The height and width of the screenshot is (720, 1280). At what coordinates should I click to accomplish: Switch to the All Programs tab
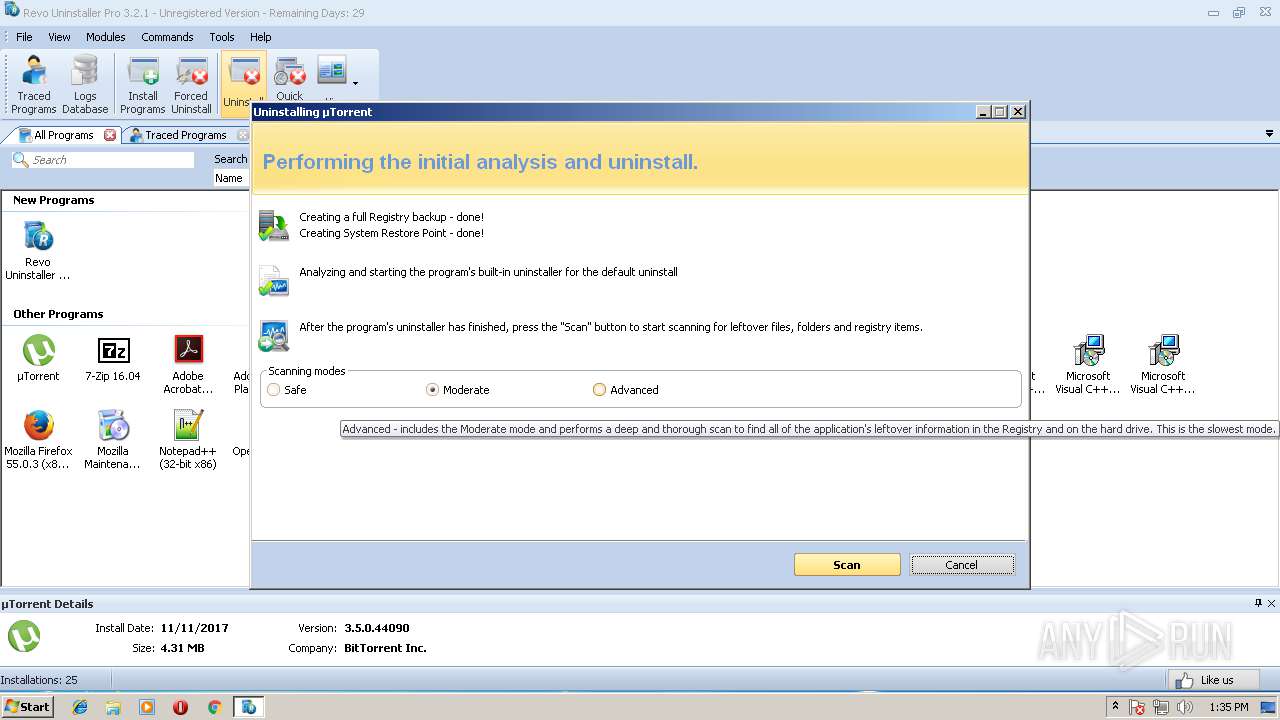click(63, 135)
